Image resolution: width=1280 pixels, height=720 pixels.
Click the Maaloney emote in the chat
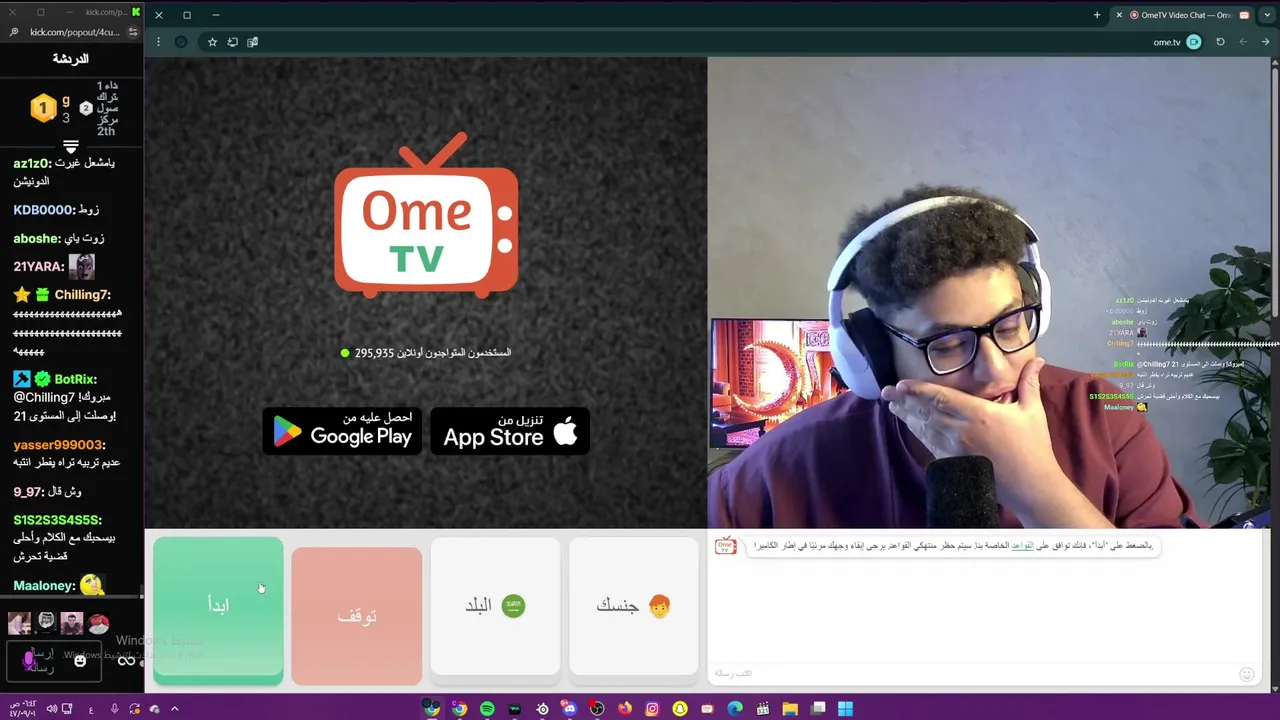click(x=92, y=585)
